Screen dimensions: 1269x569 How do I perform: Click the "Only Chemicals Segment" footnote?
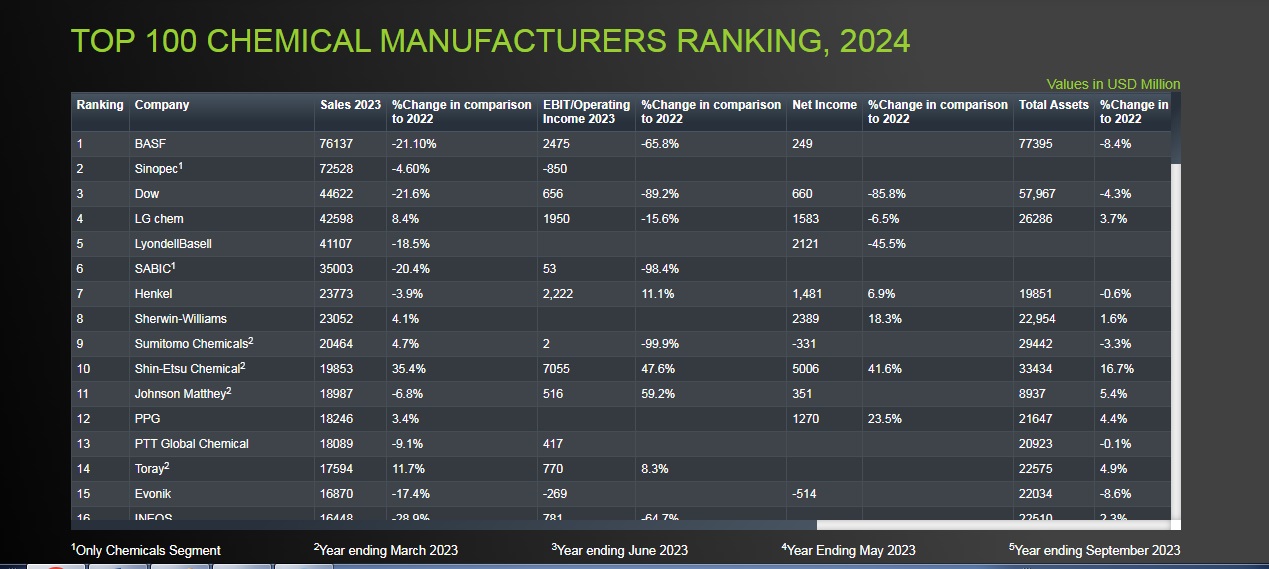(146, 549)
